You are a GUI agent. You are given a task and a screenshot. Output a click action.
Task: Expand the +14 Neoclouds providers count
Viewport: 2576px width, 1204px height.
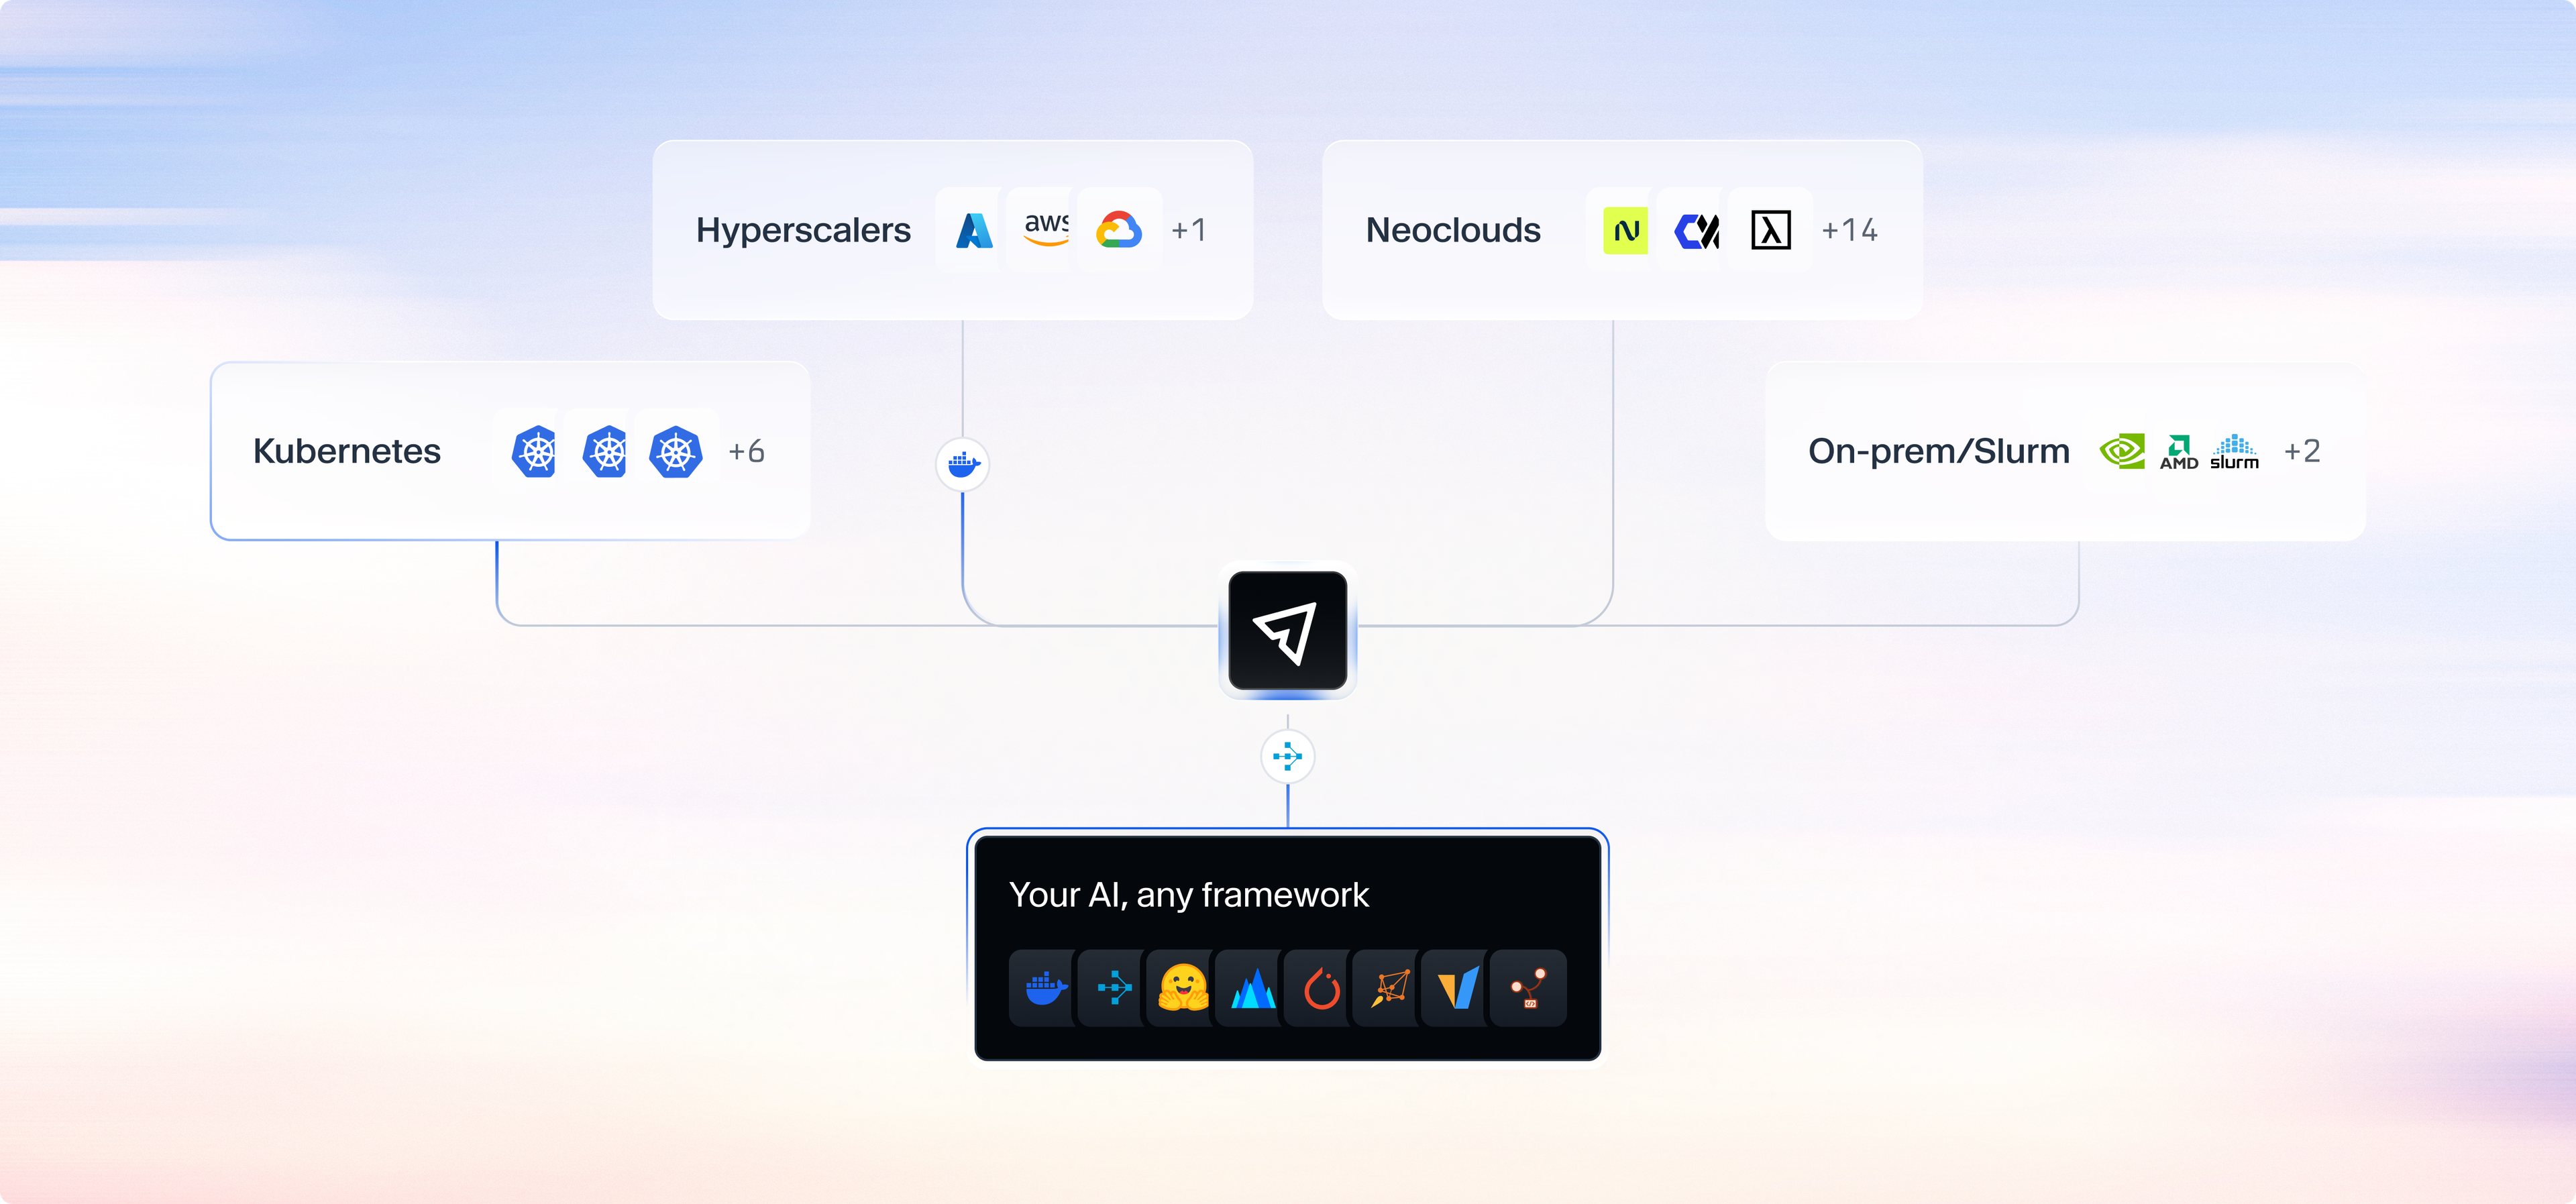point(1849,230)
